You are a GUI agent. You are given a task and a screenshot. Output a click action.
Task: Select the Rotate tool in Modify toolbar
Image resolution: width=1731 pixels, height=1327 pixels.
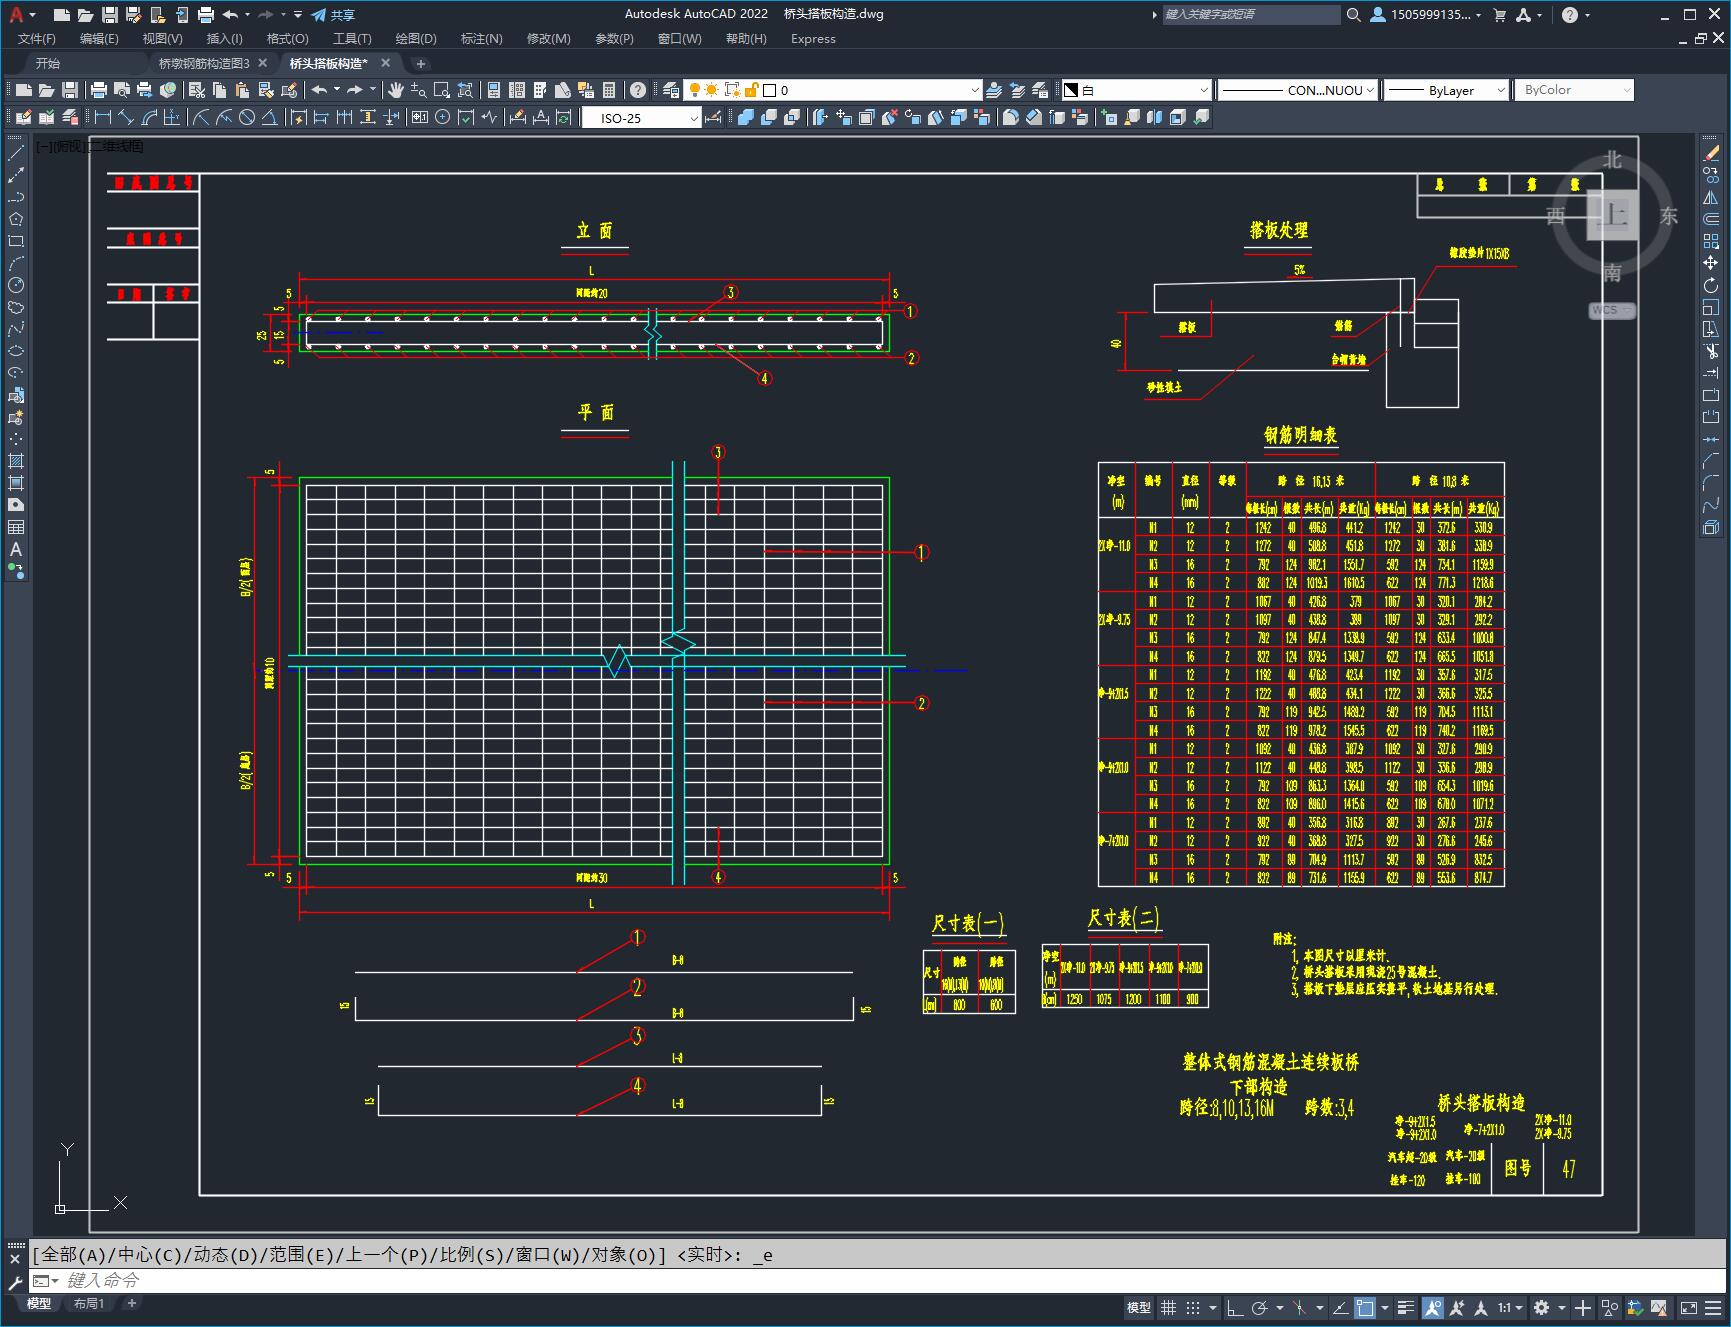[x=1711, y=285]
